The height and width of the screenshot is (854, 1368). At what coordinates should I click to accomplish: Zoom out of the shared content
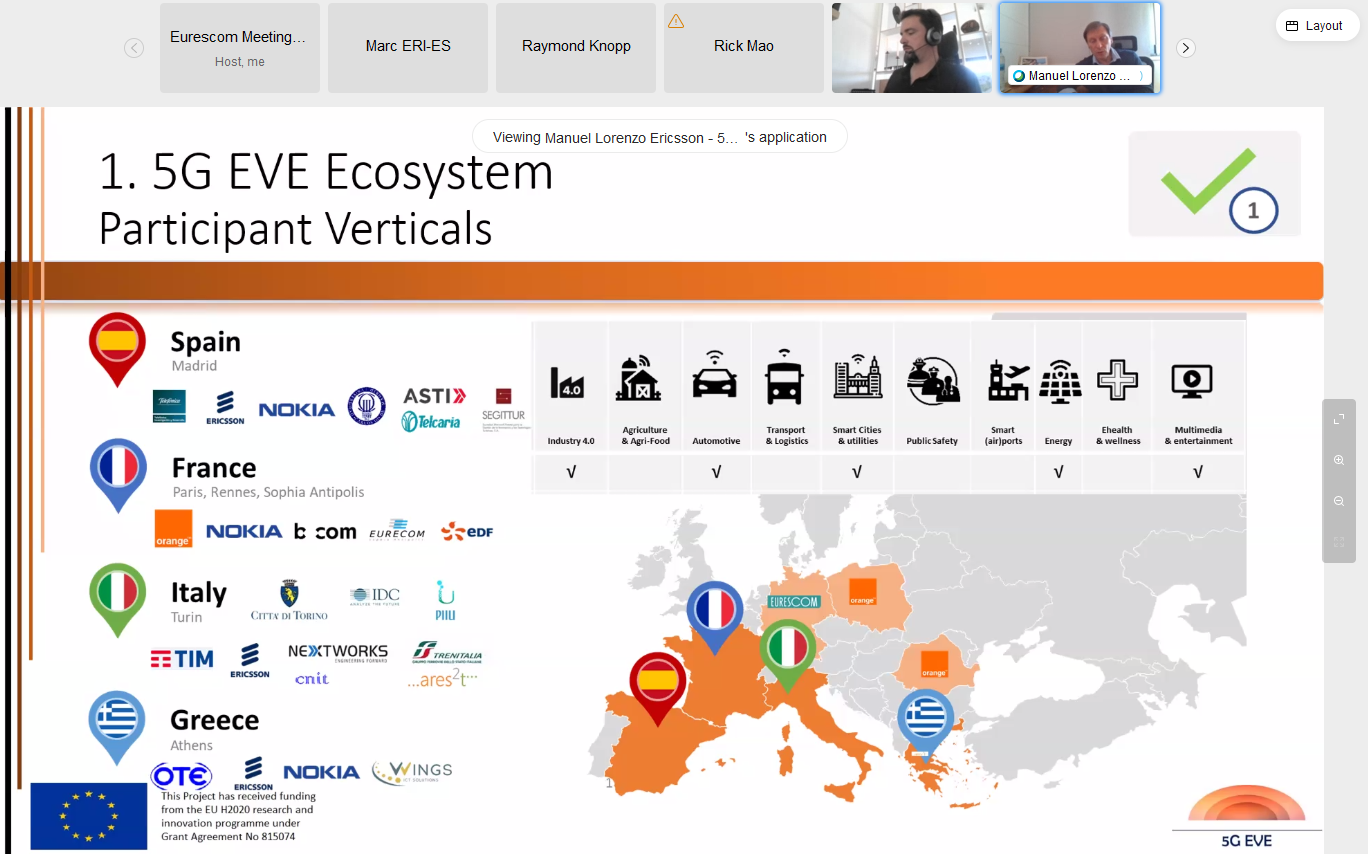[x=1339, y=501]
